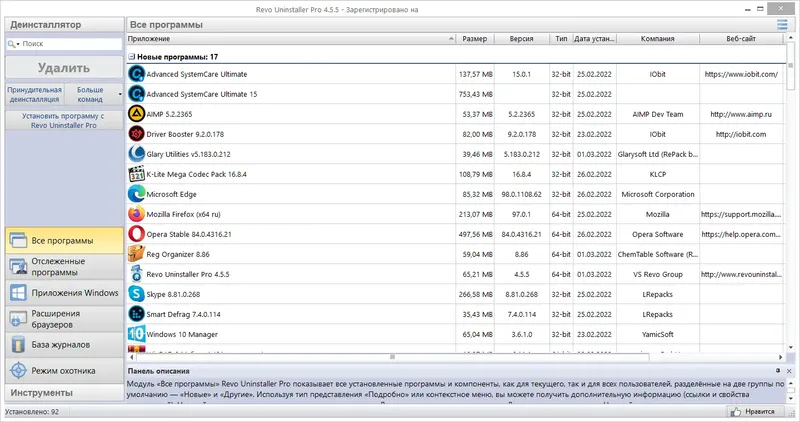The height and width of the screenshot is (422, 800).
Task: Click Принудительная деинсталляция button
Action: 35,94
